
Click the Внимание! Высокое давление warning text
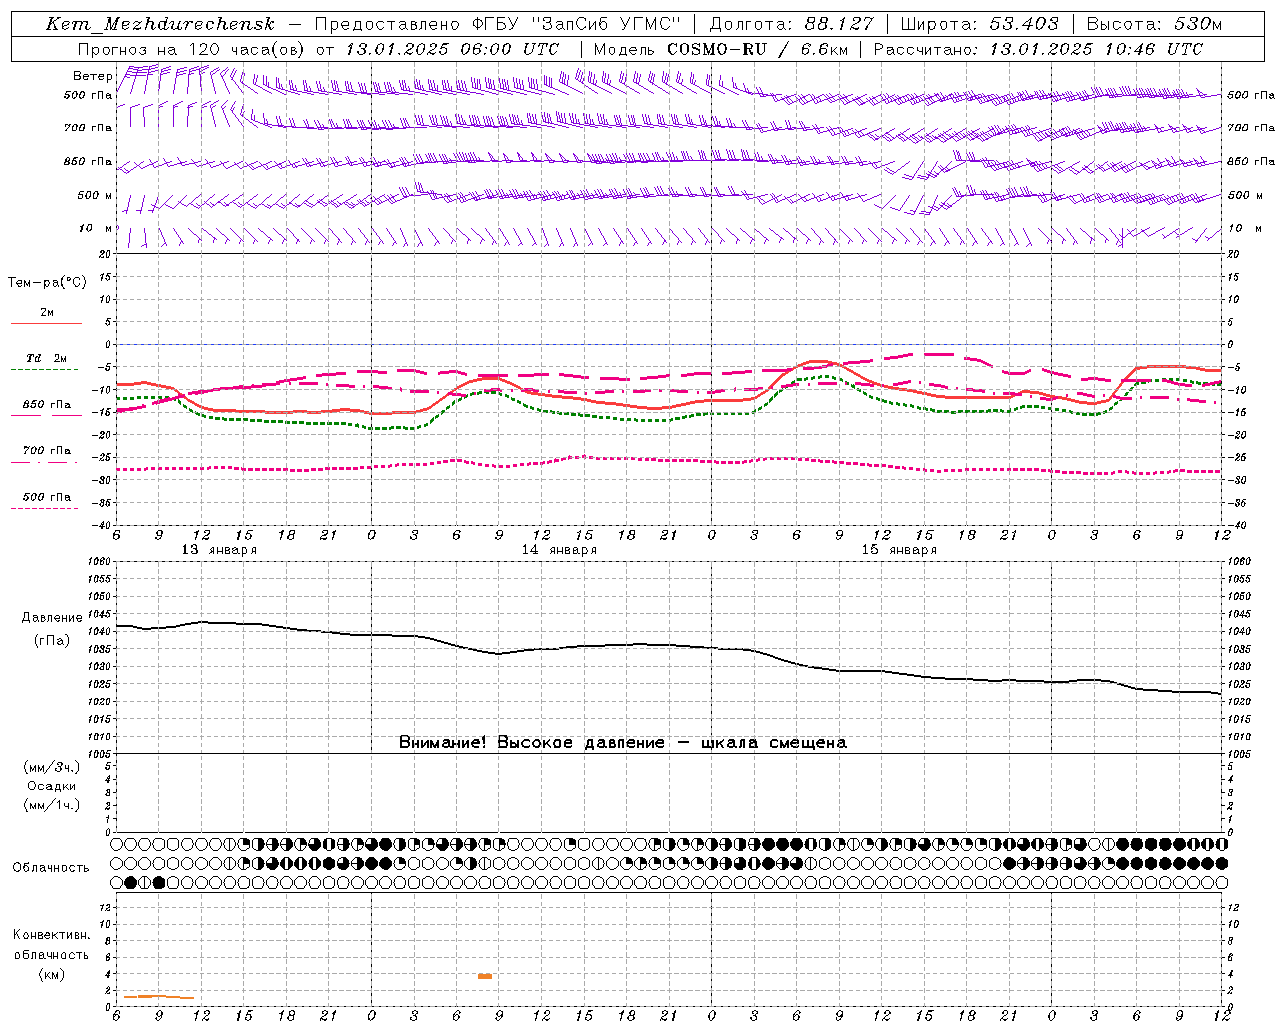pyautogui.click(x=623, y=742)
